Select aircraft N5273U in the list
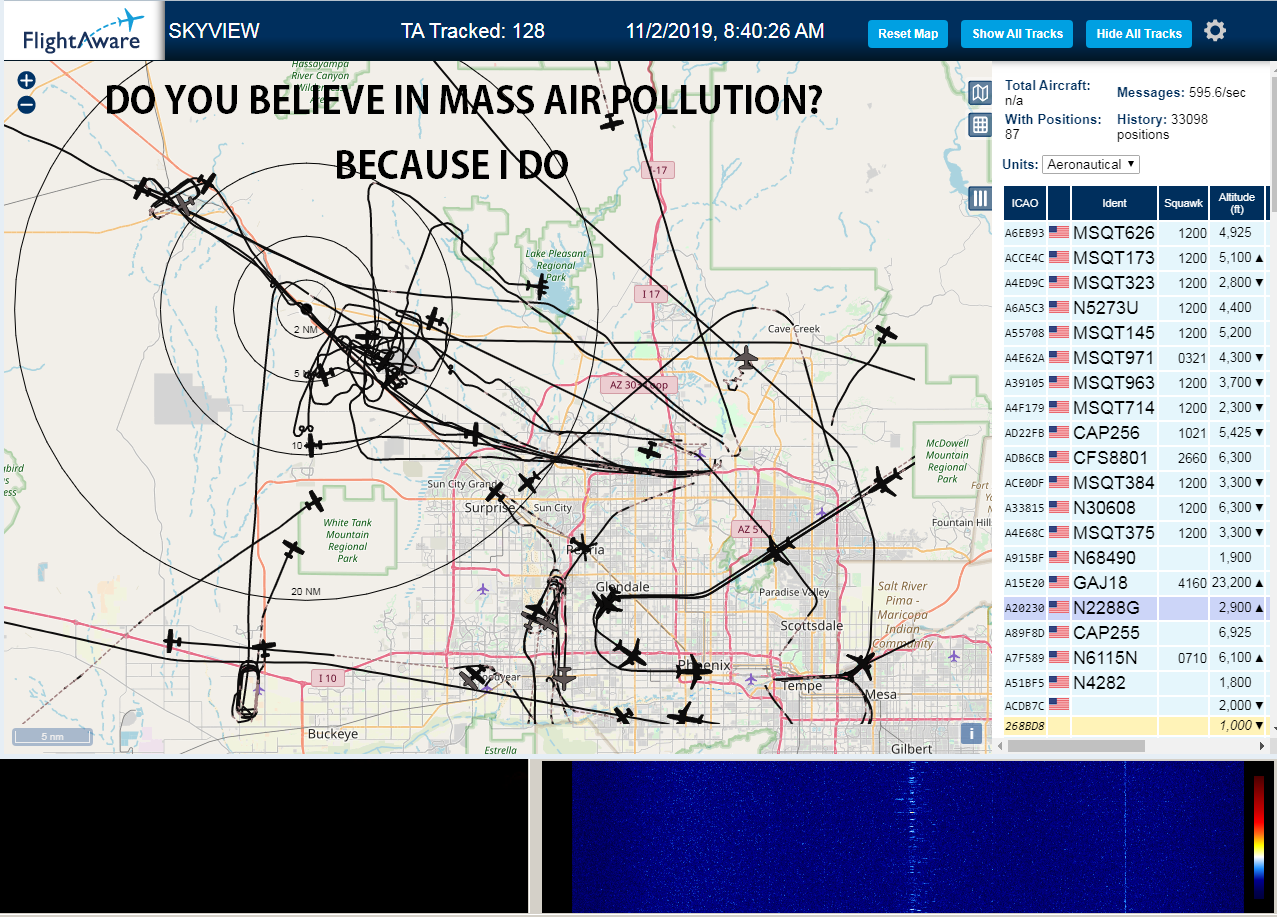 1106,308
